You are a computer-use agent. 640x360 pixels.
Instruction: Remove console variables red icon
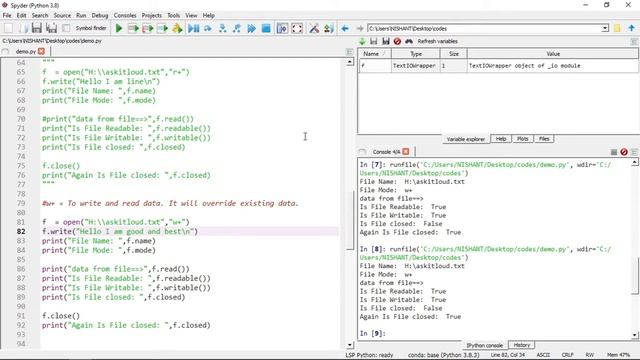point(624,152)
